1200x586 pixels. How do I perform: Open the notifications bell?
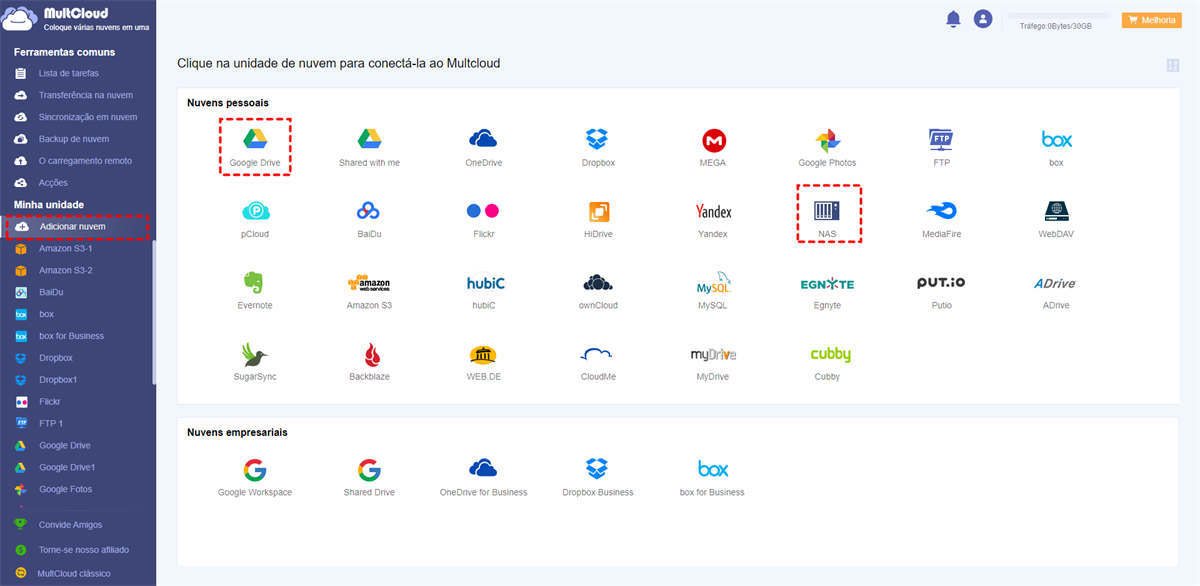pos(953,18)
